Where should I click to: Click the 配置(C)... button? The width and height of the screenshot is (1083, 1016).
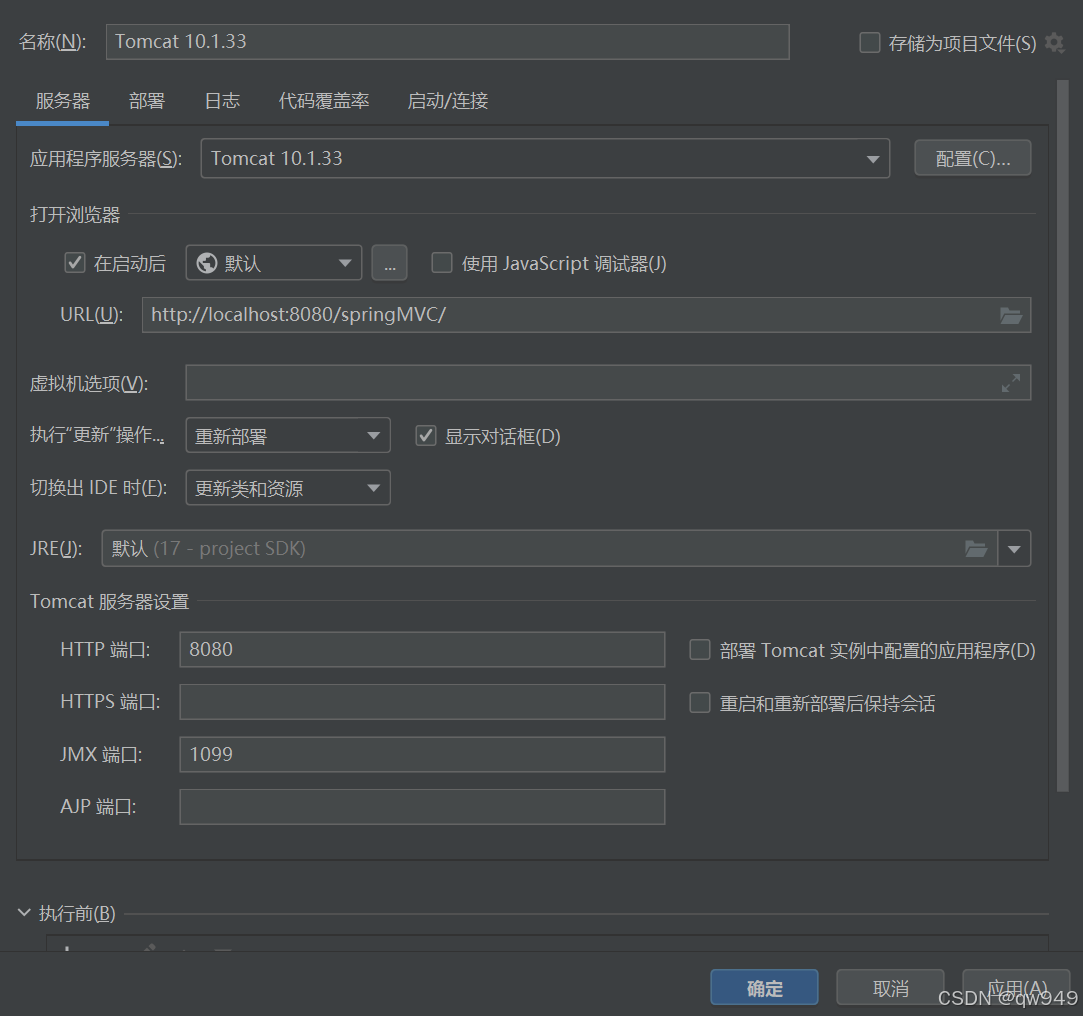pos(972,158)
